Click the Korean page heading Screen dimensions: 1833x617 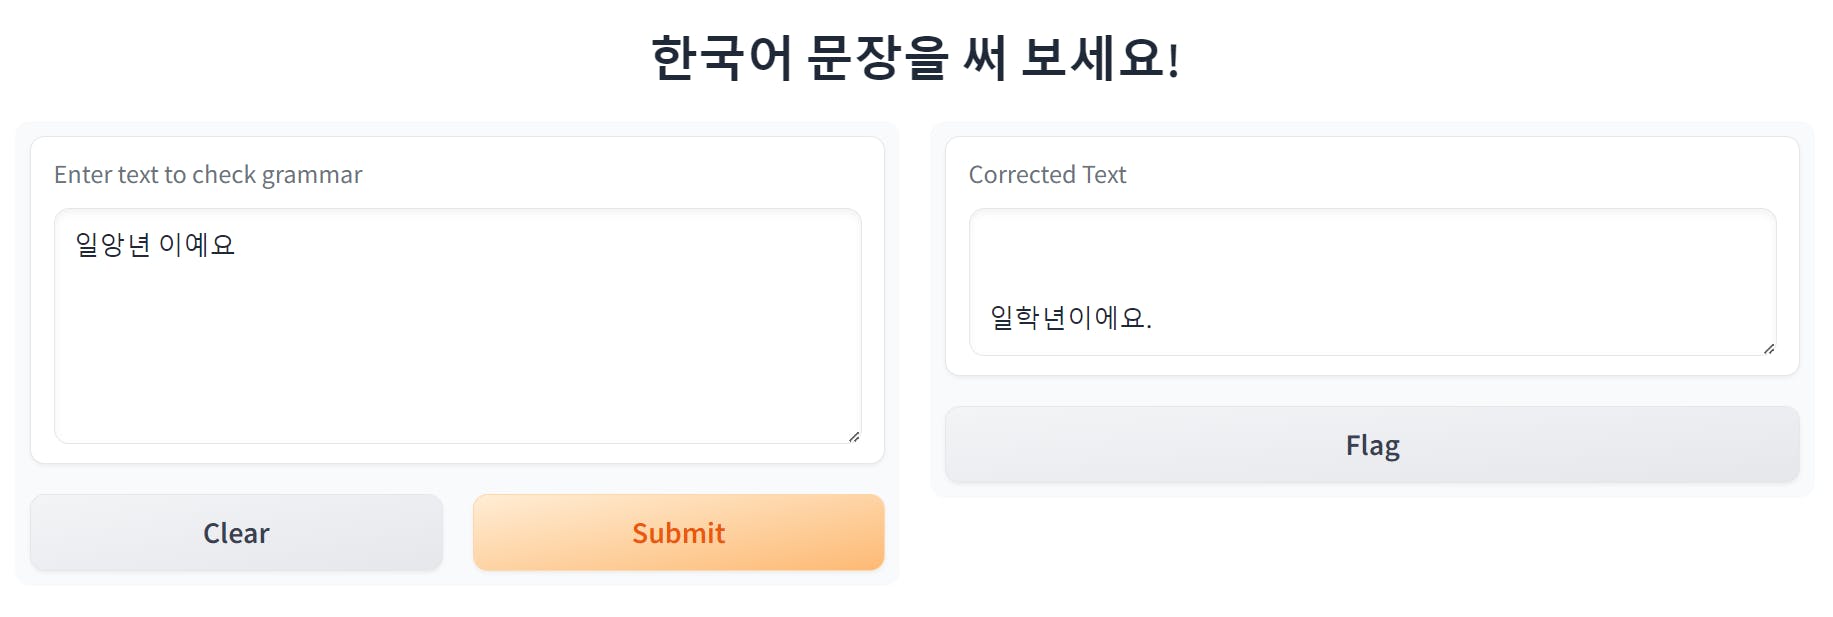pyautogui.click(x=916, y=58)
